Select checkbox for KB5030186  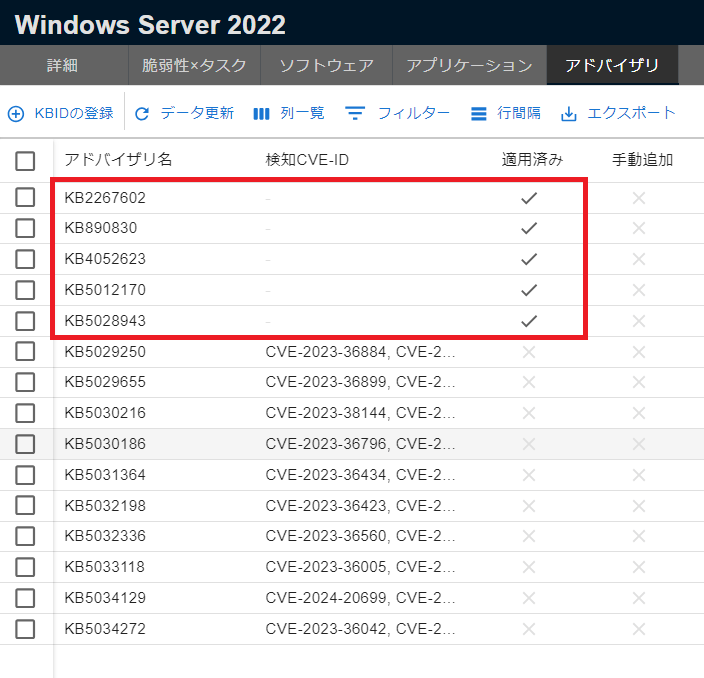click(25, 444)
